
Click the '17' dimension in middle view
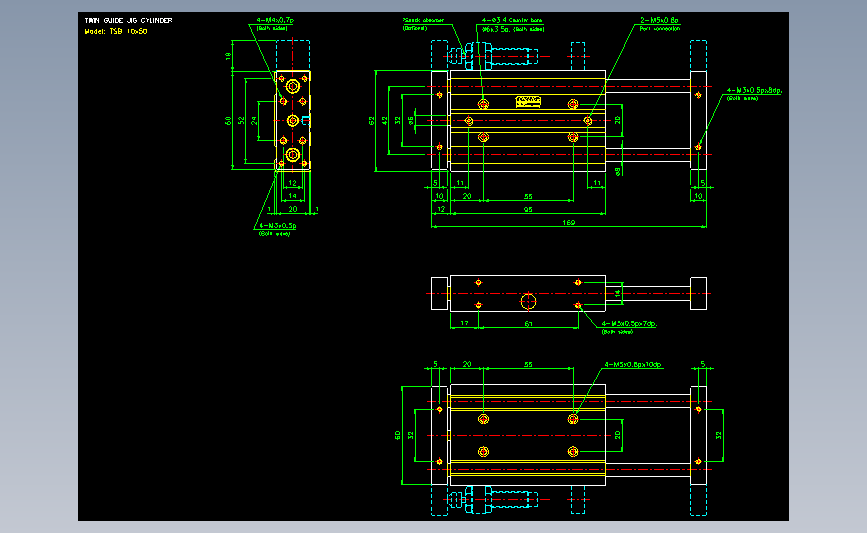pyautogui.click(x=464, y=323)
